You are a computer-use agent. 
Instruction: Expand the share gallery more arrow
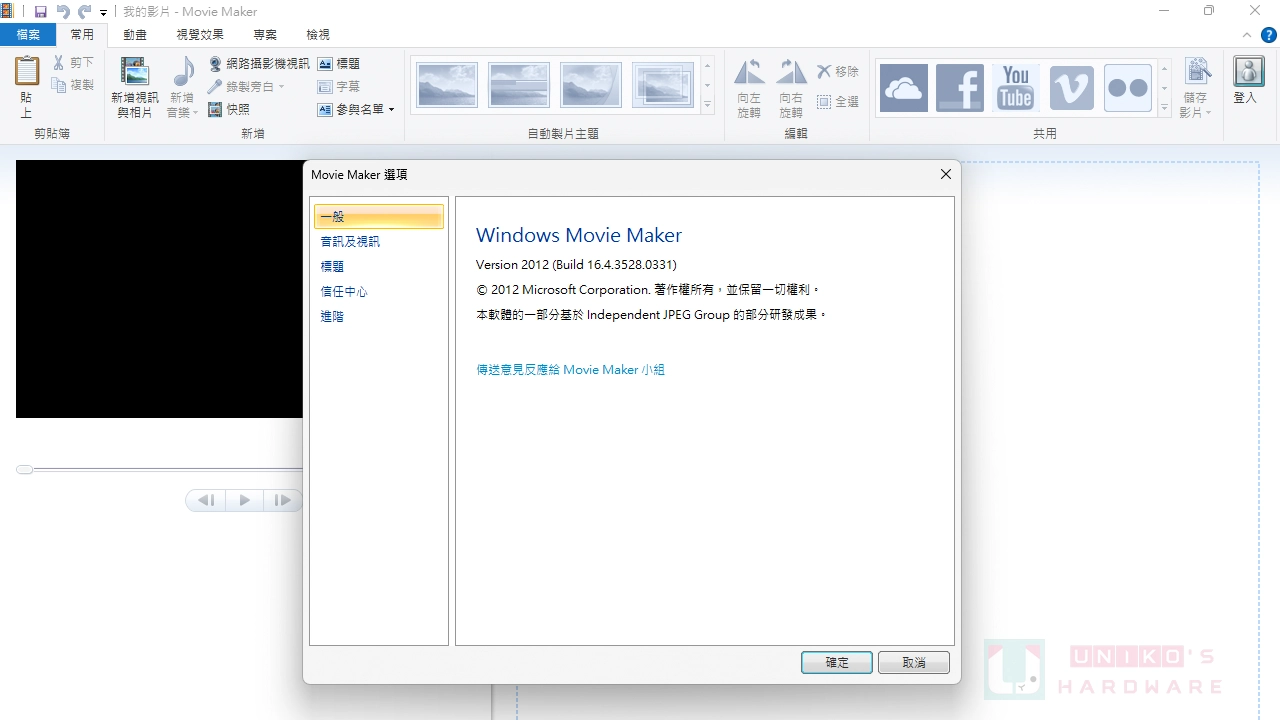[x=1164, y=107]
